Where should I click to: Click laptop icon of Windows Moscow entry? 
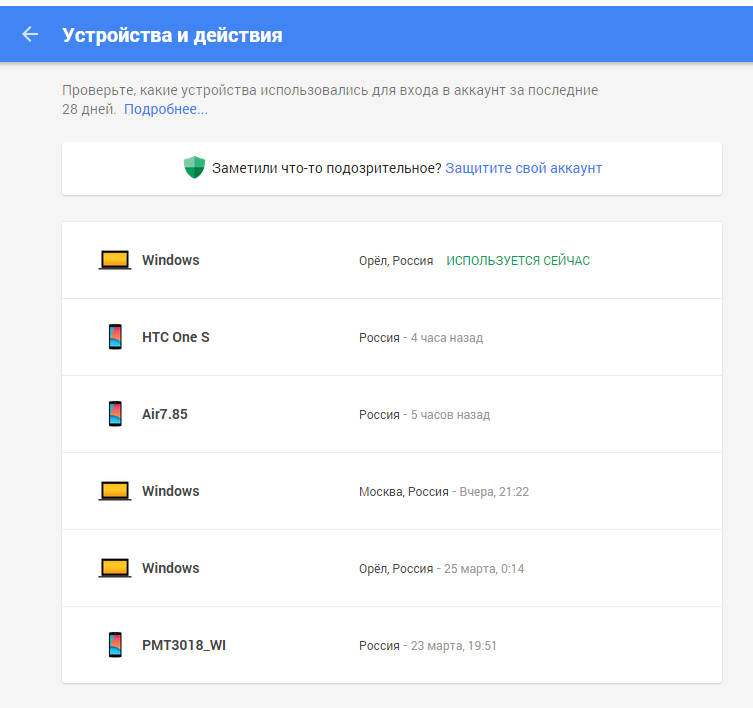(115, 491)
